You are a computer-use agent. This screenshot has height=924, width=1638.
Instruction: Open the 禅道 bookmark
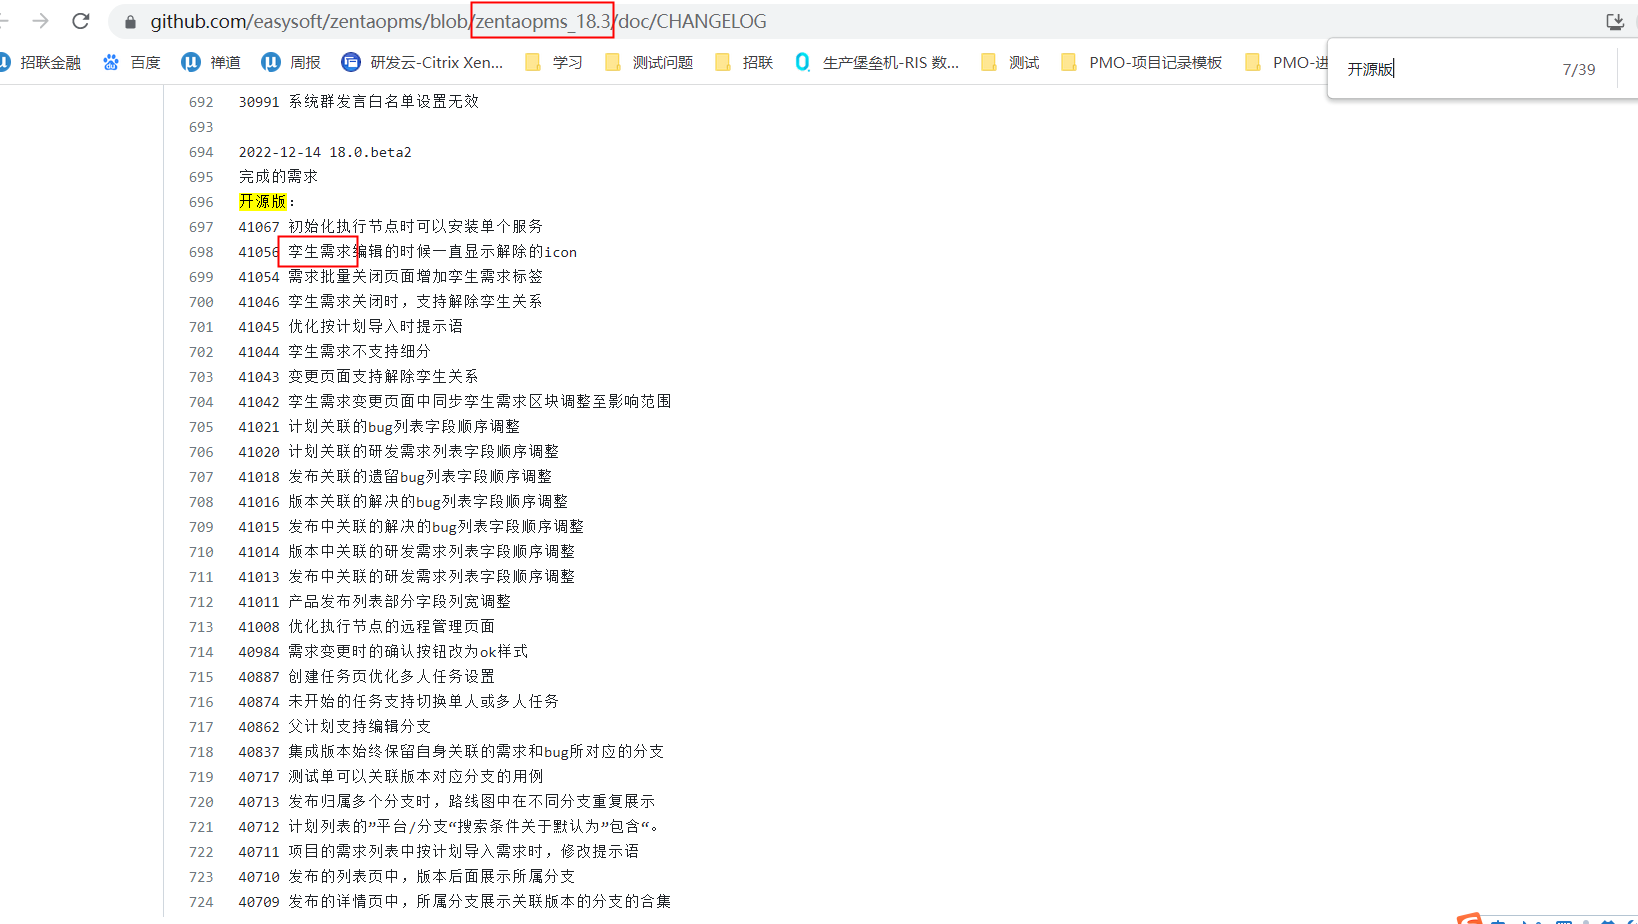[211, 62]
